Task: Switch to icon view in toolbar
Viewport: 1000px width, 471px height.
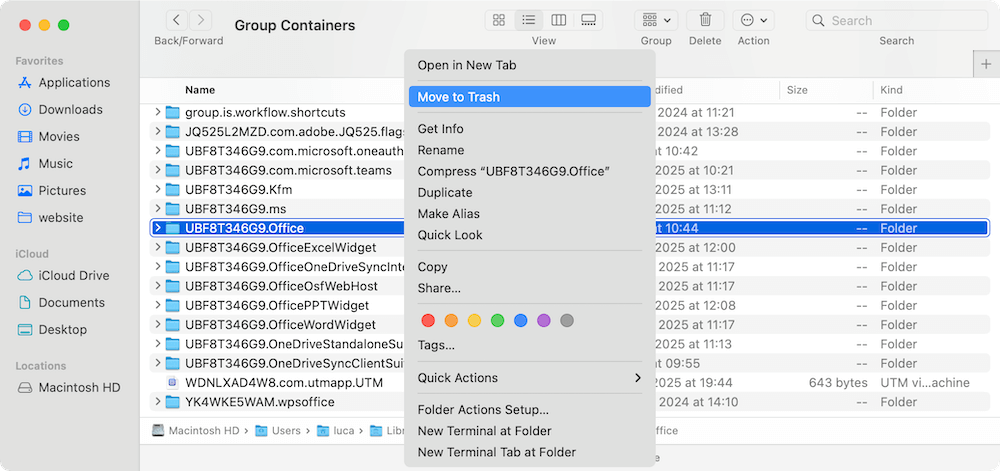Action: (498, 20)
